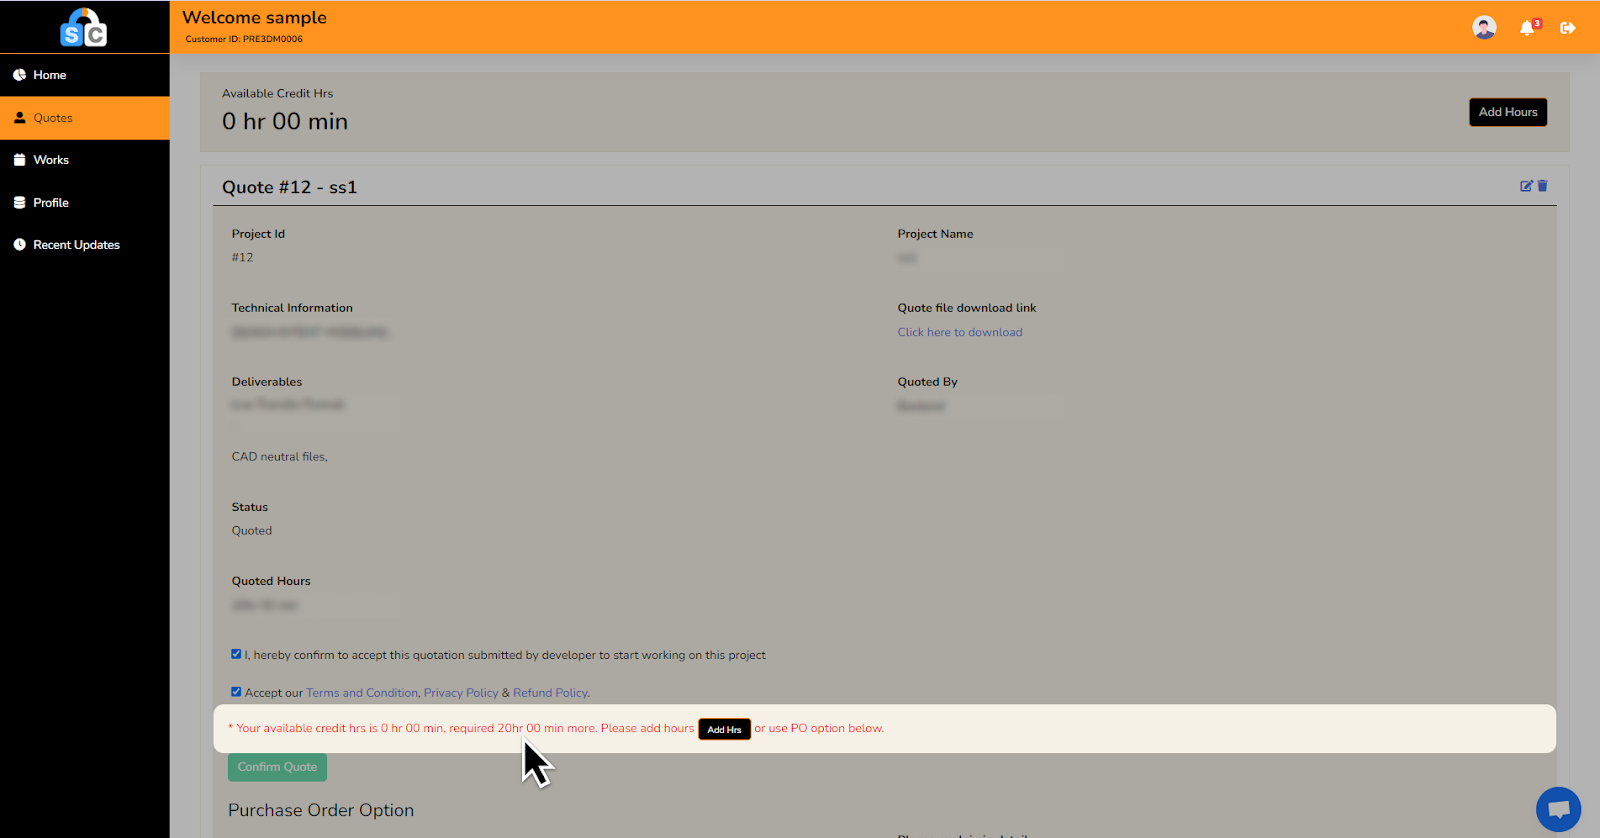
Task: Uncheck the confirm quotation acceptance checkbox
Action: (236, 654)
